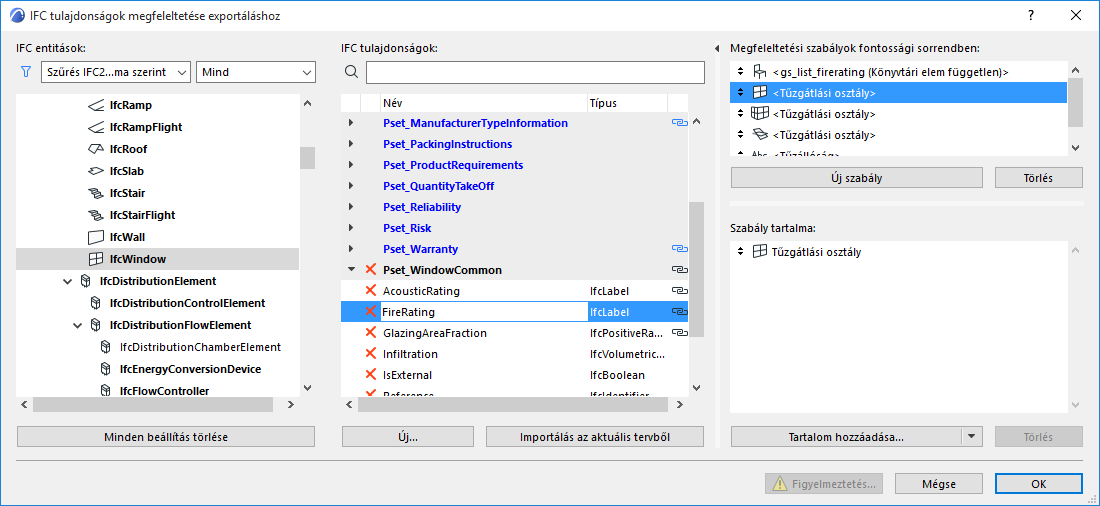Select IfcDistributionControlElement entity
Viewport: 1100px width, 506px height.
pyautogui.click(x=187, y=302)
